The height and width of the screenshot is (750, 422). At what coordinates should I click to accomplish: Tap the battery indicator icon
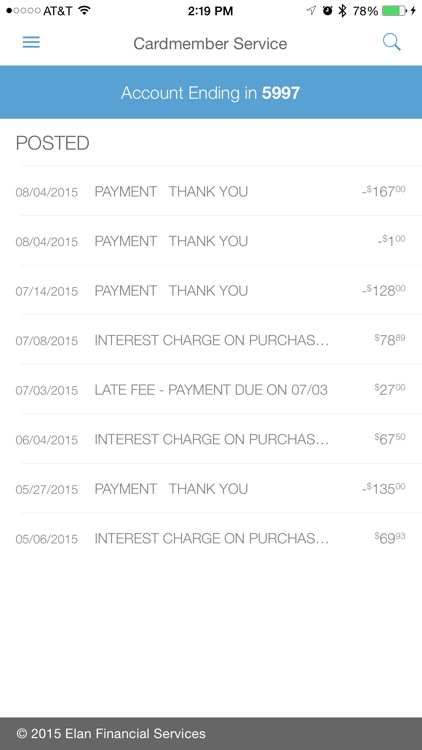(394, 11)
